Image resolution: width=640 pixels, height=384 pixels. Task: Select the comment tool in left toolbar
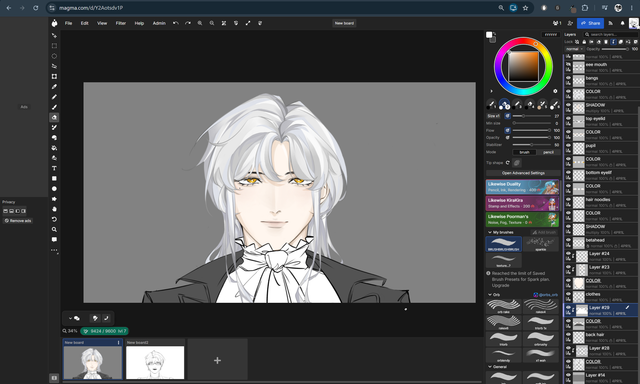pos(54,240)
